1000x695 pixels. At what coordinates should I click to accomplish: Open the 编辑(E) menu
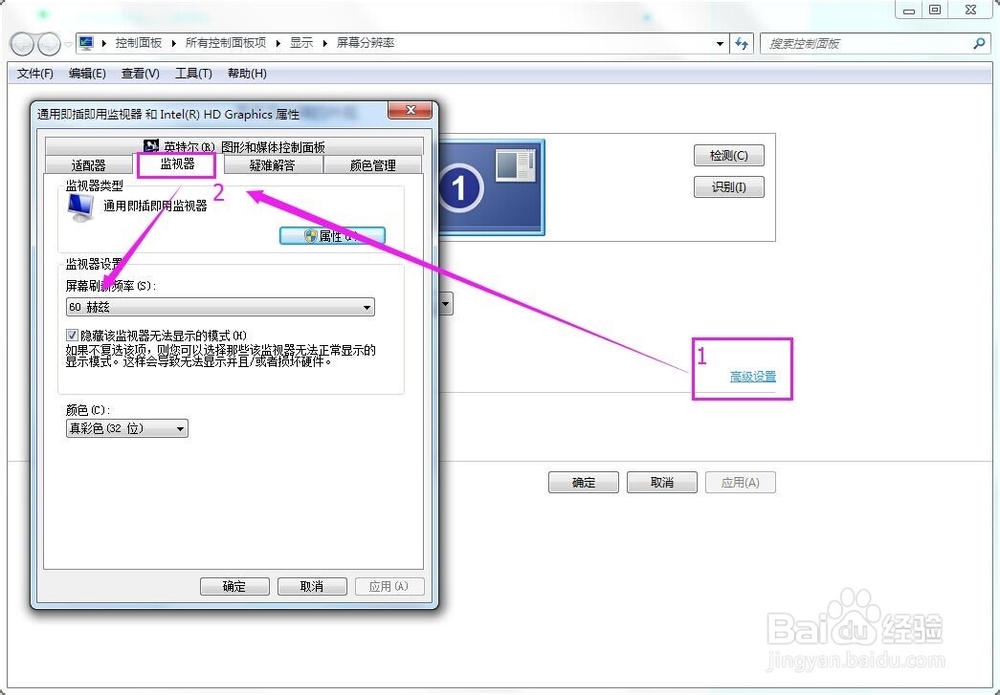[87, 73]
